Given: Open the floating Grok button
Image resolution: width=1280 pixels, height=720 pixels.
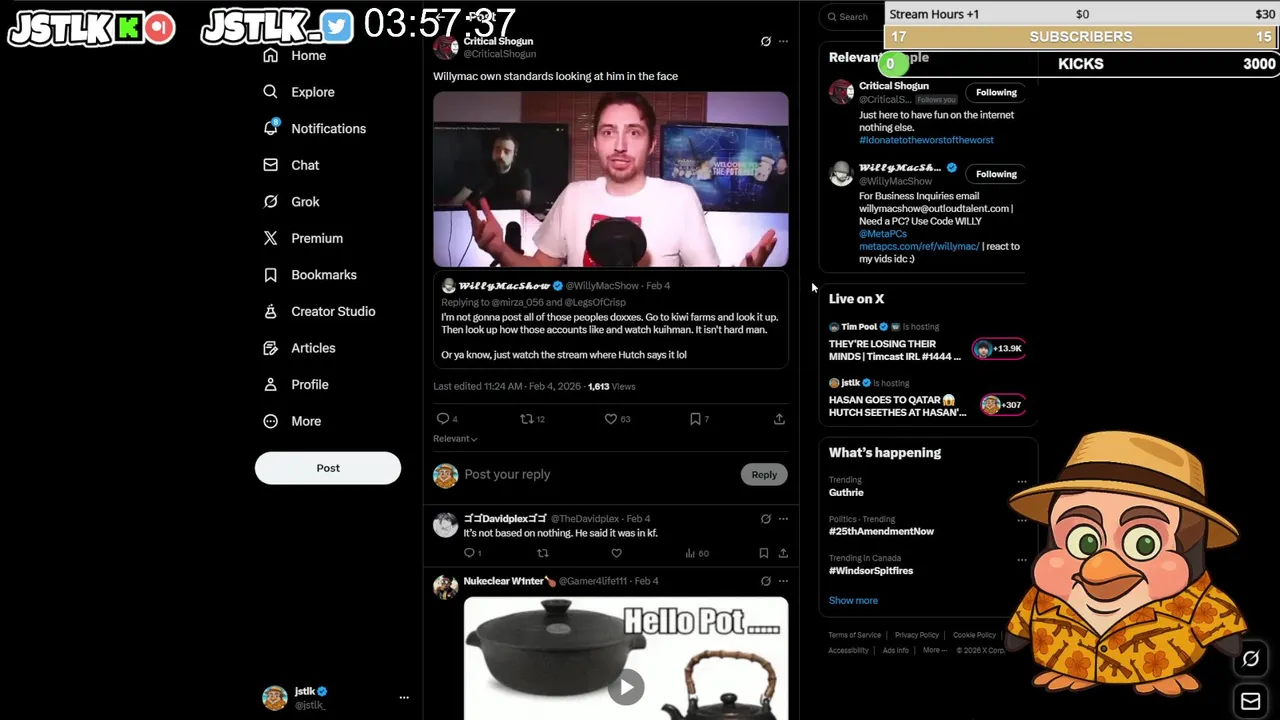Looking at the screenshot, I should click(1251, 659).
